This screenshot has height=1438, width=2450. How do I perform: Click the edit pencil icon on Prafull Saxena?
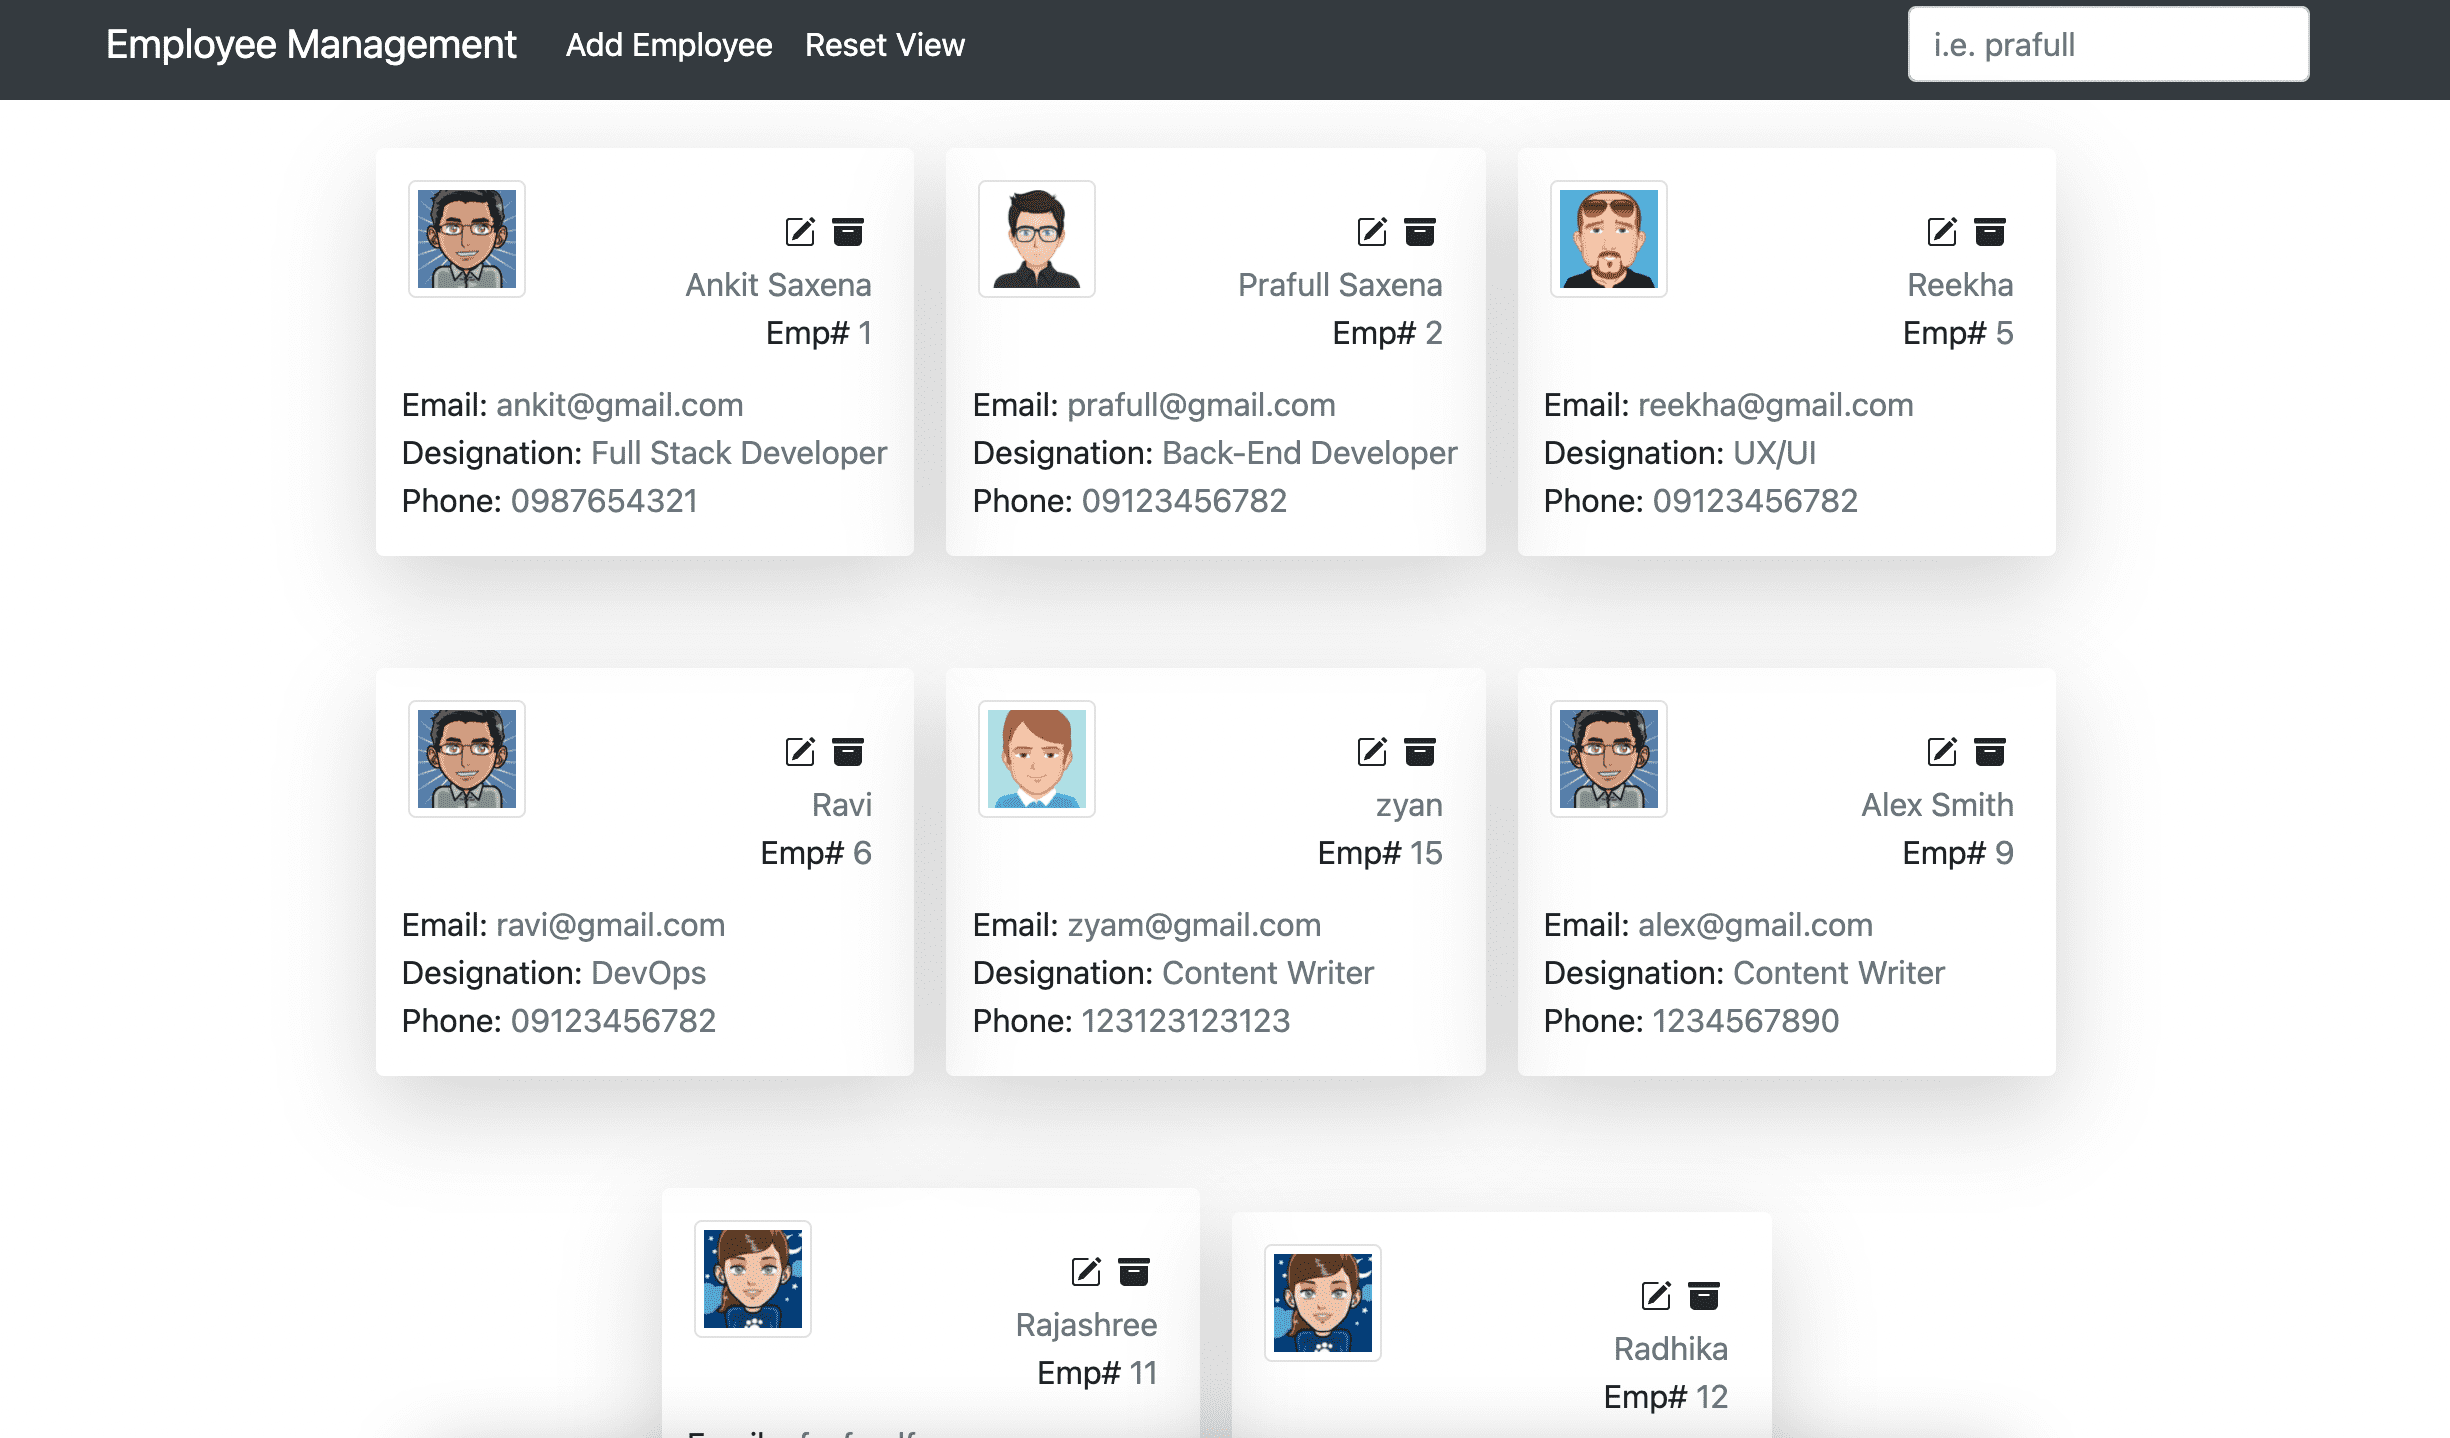pyautogui.click(x=1369, y=230)
